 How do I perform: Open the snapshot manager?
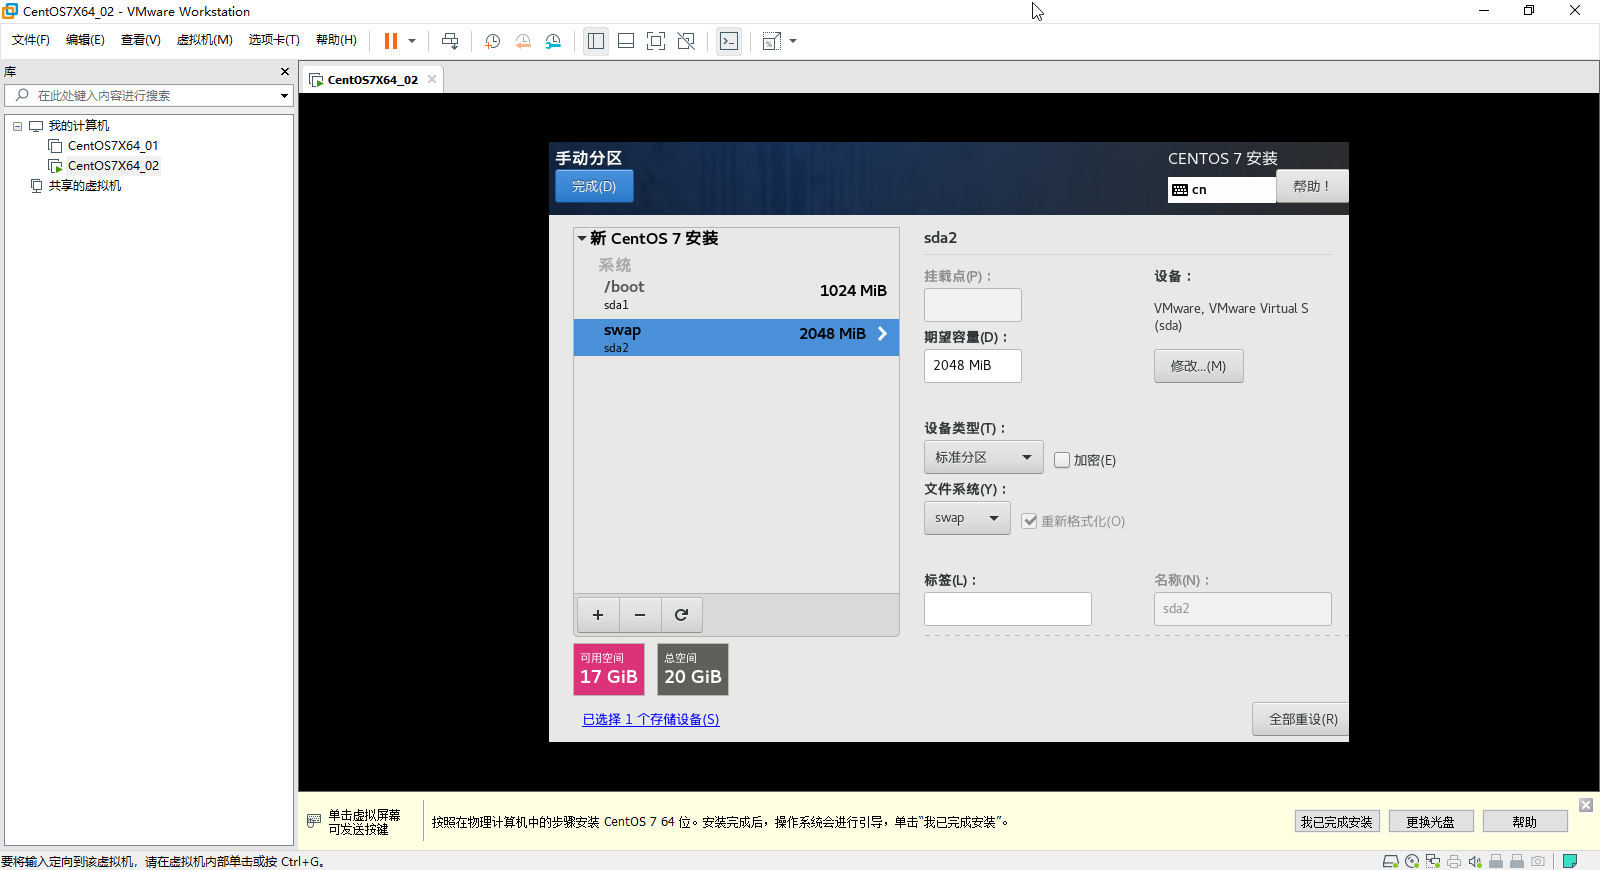pyautogui.click(x=553, y=41)
